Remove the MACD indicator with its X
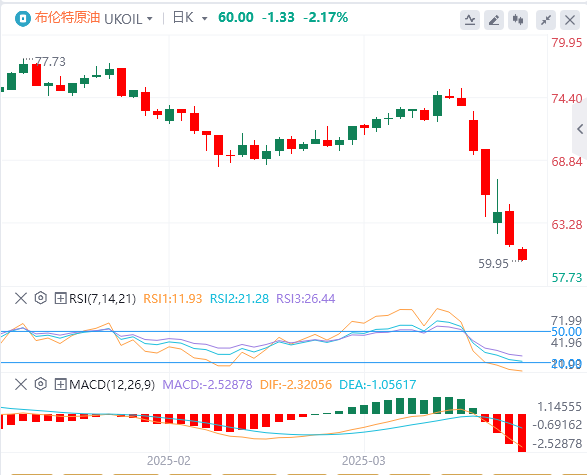587x475 pixels. 21,384
